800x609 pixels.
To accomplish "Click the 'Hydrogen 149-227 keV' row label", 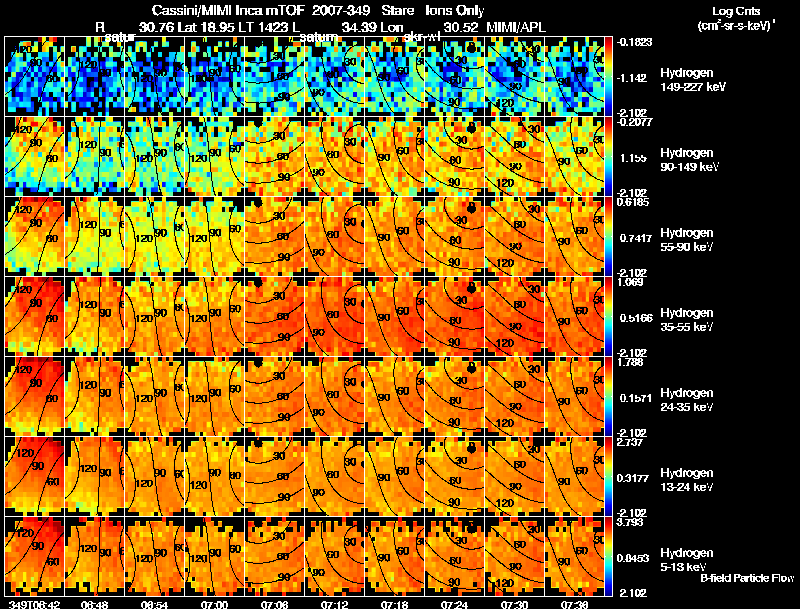I will pos(692,80).
